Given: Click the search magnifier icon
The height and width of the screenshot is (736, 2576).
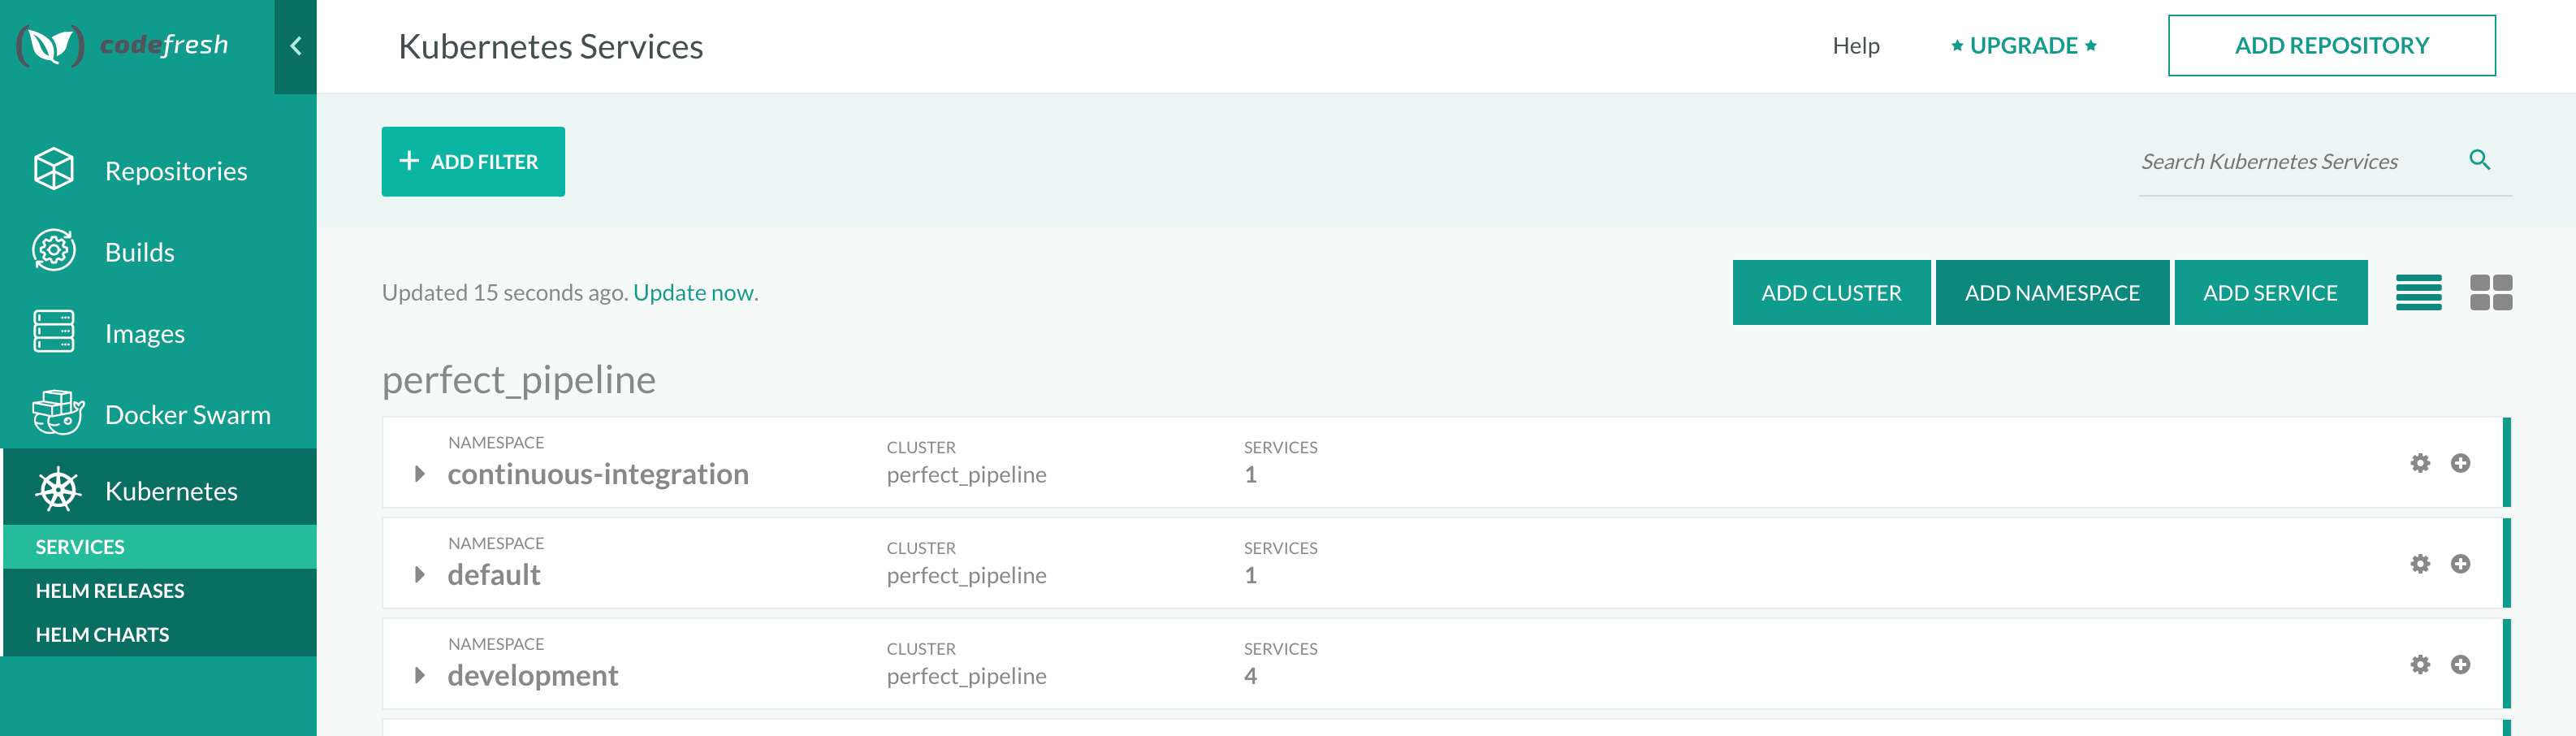Looking at the screenshot, I should 2479,160.
